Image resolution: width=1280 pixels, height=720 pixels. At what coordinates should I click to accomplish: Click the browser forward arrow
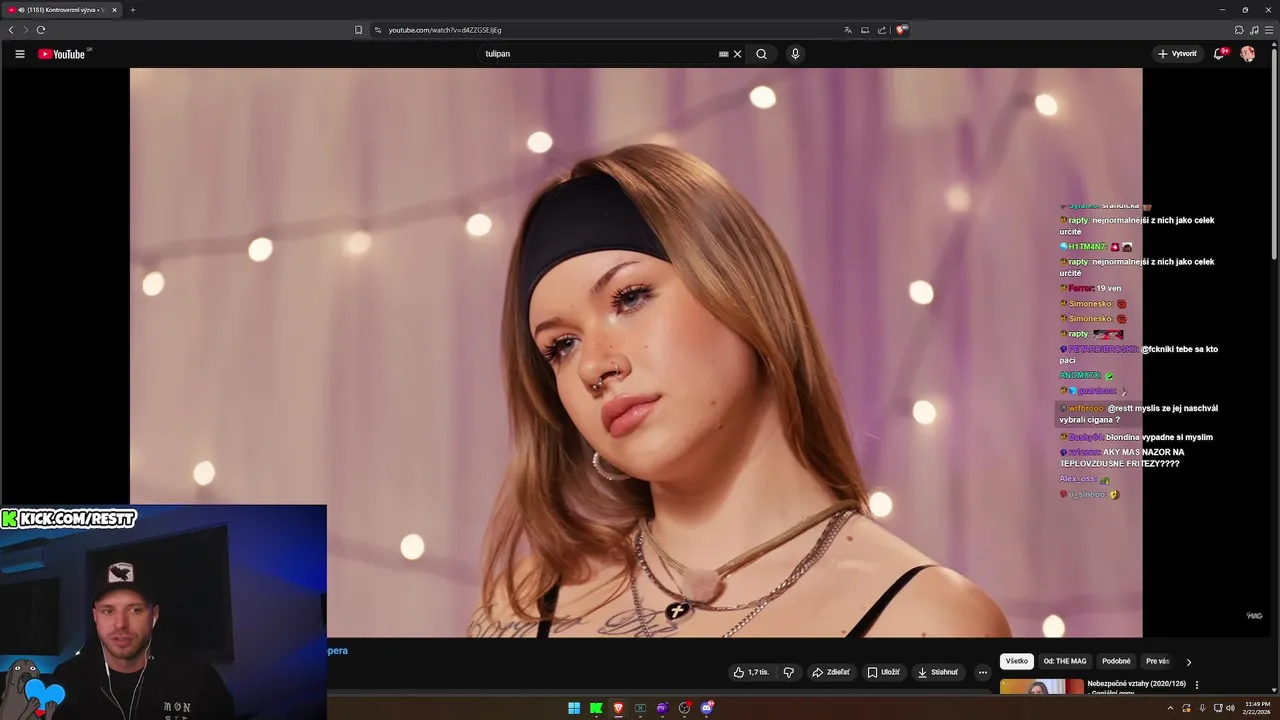click(x=25, y=30)
